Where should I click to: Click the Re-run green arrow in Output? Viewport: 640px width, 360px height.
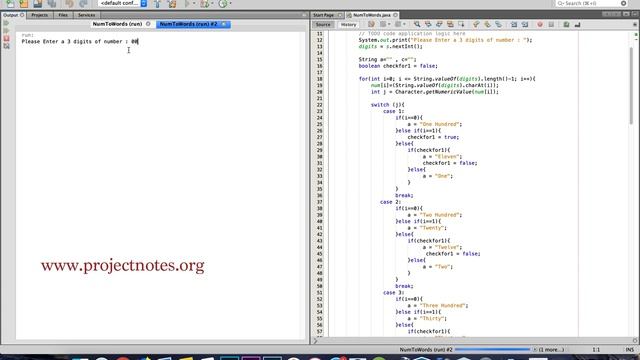point(7,23)
